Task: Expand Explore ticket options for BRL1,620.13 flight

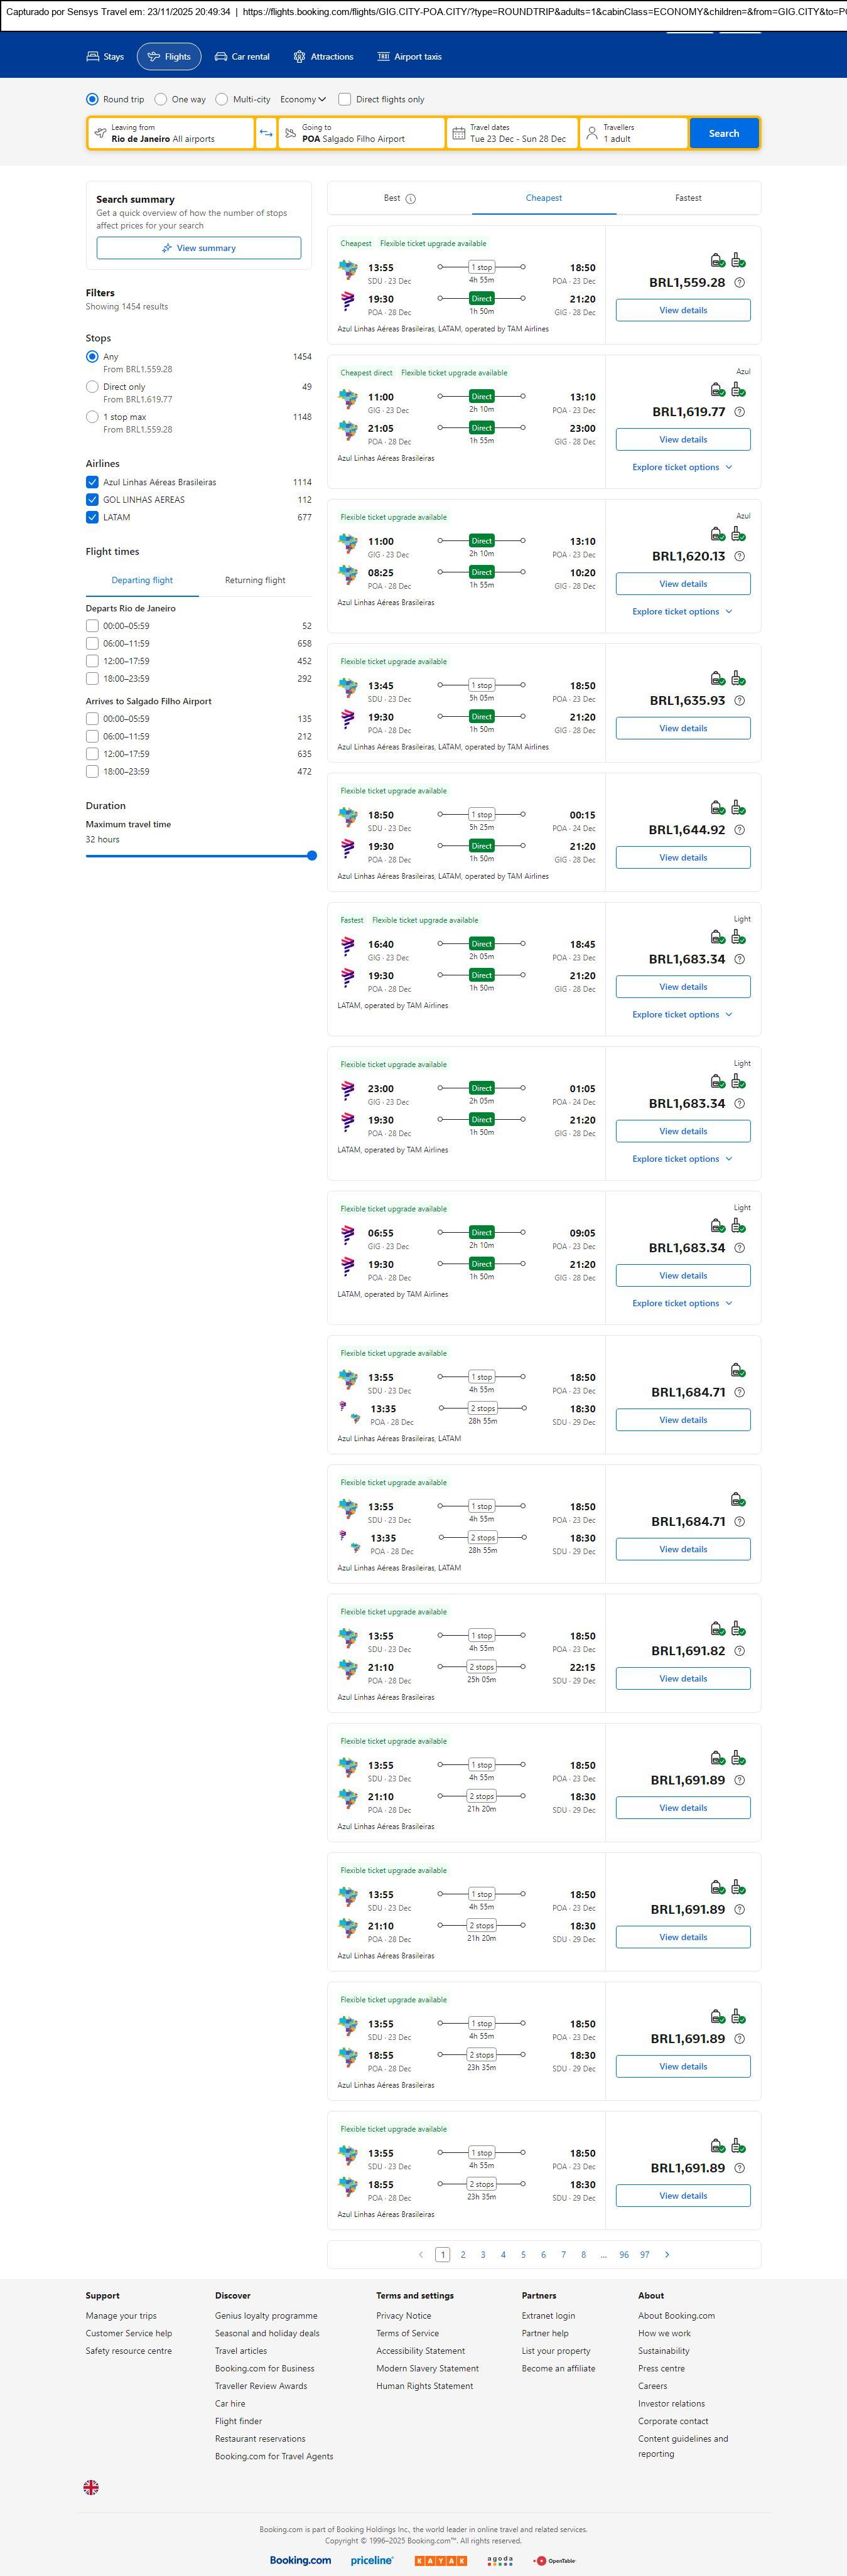Action: [x=682, y=611]
